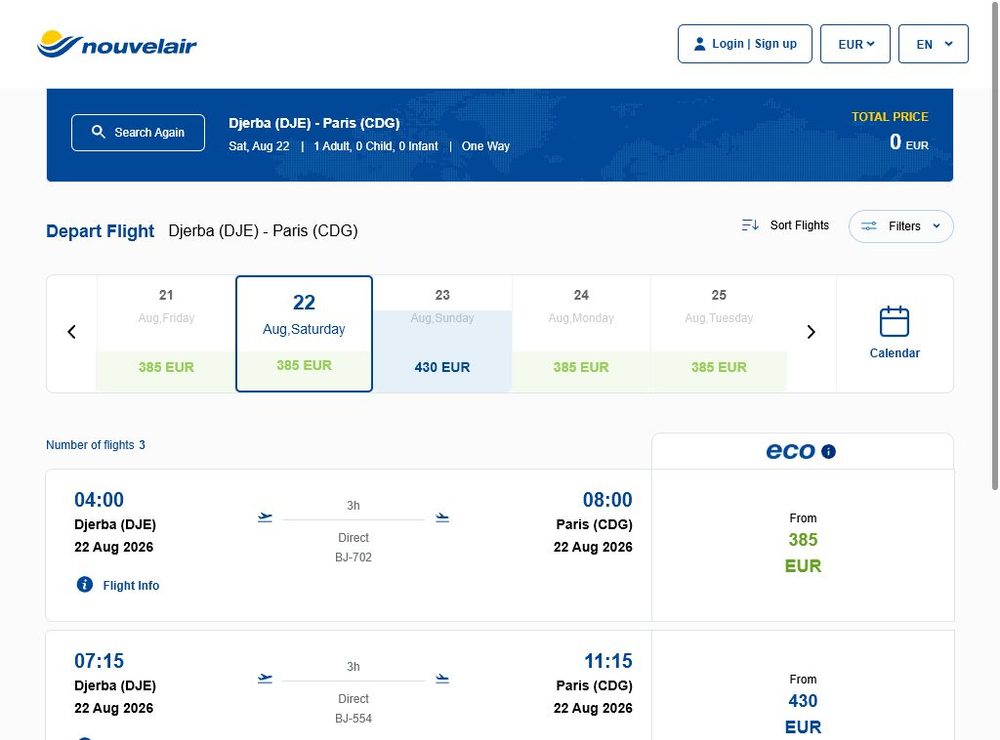Click the TOTAL PRICE 0 EUR value
Image resolution: width=1000 pixels, height=740 pixels.
[909, 142]
